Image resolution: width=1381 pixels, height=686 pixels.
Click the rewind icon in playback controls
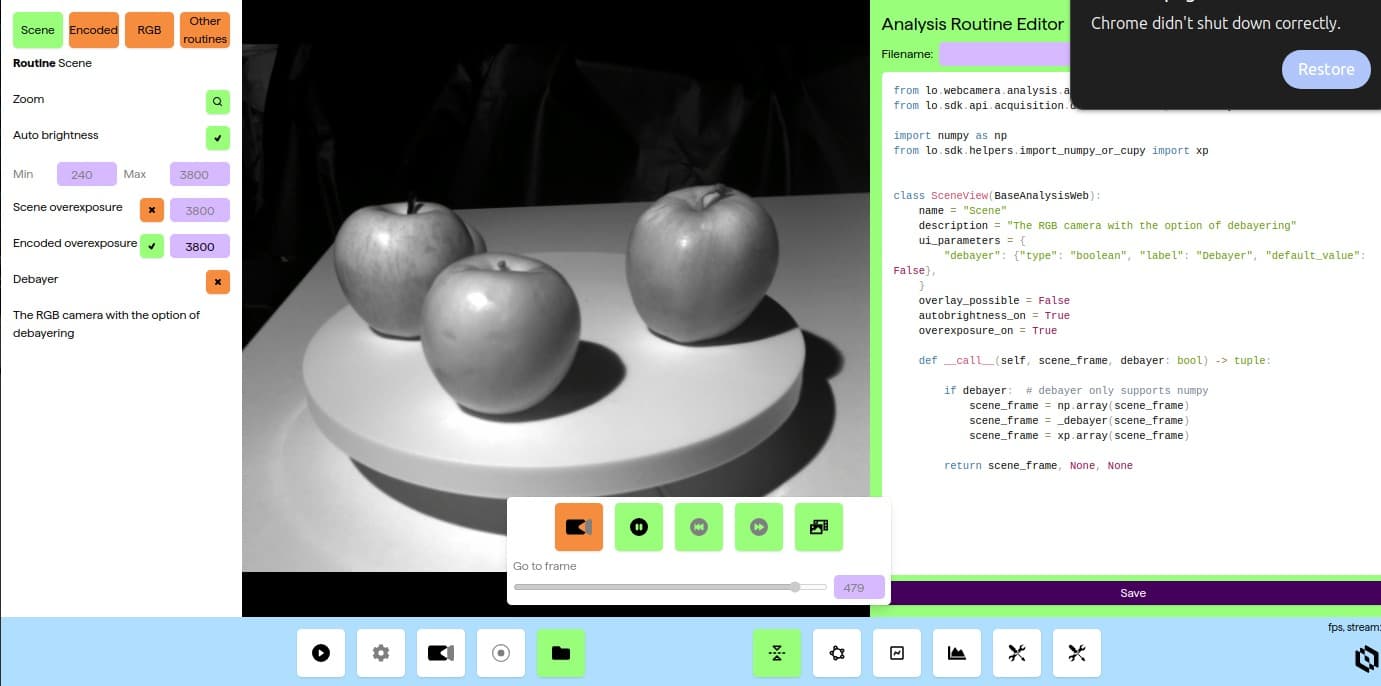pos(698,527)
